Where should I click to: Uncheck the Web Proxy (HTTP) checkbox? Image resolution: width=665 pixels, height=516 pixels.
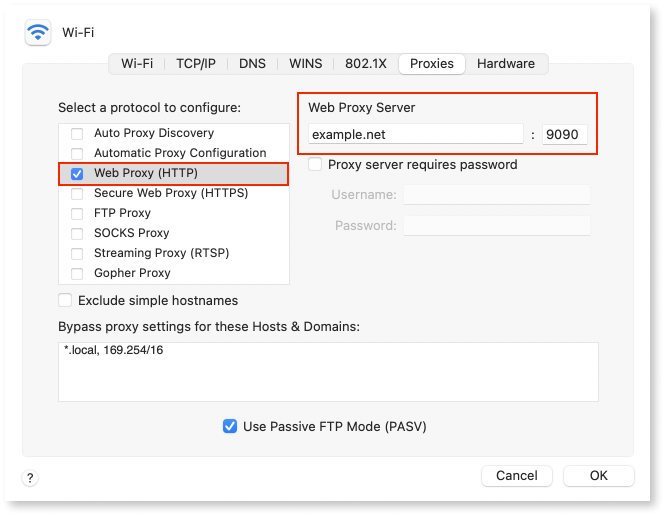pyautogui.click(x=77, y=173)
